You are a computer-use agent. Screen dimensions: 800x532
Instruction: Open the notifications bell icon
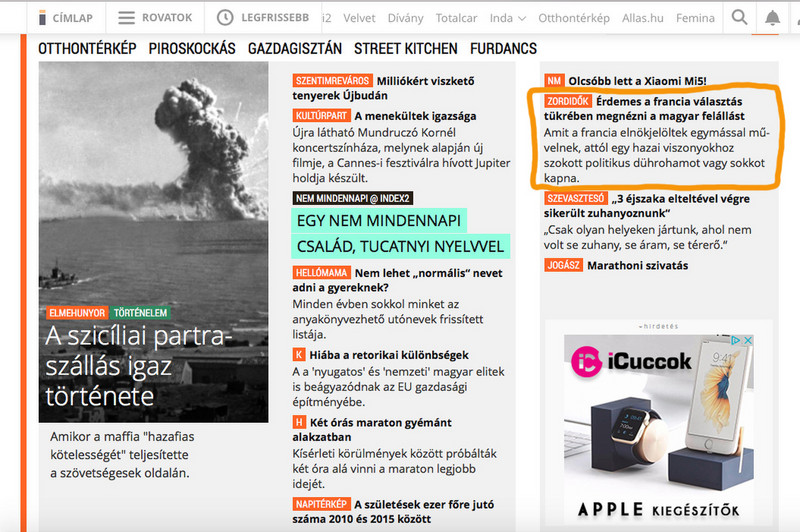[x=772, y=18]
